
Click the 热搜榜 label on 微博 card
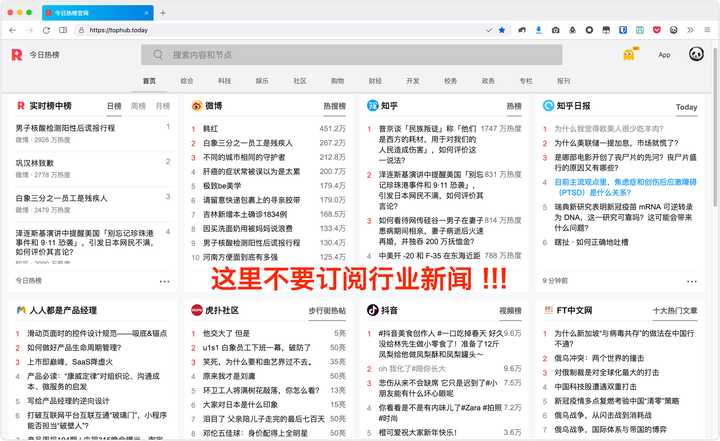334,106
